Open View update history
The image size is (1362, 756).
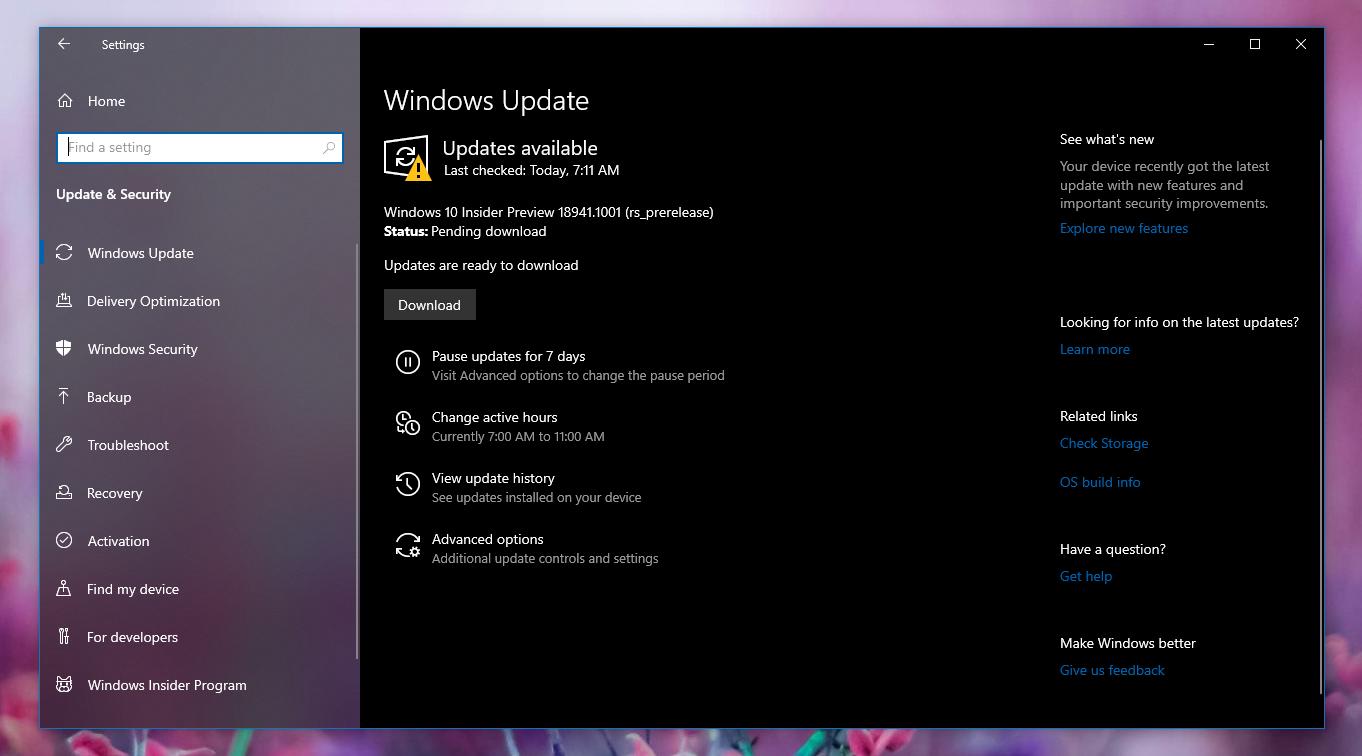click(493, 478)
